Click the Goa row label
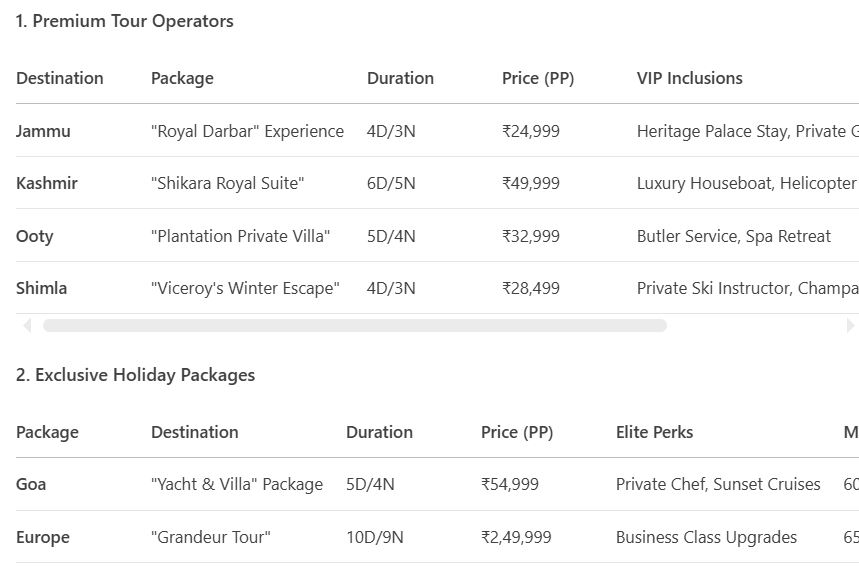Image resolution: width=859 pixels, height=567 pixels. [x=31, y=484]
